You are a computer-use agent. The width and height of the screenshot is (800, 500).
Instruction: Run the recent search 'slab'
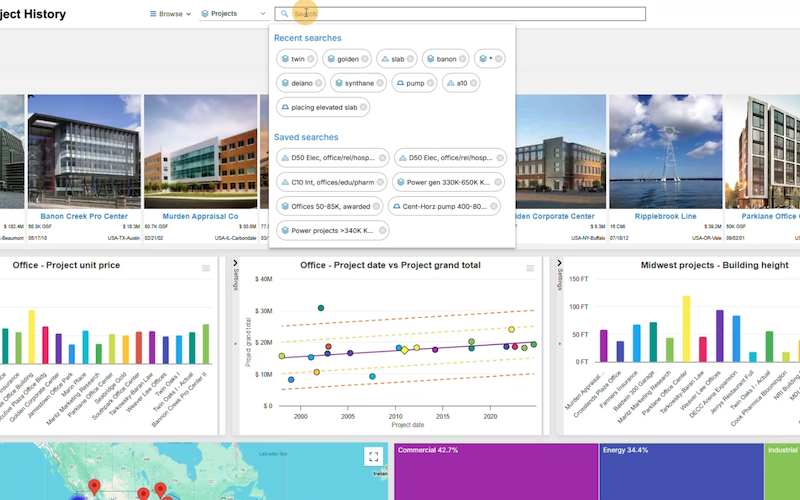(x=398, y=59)
